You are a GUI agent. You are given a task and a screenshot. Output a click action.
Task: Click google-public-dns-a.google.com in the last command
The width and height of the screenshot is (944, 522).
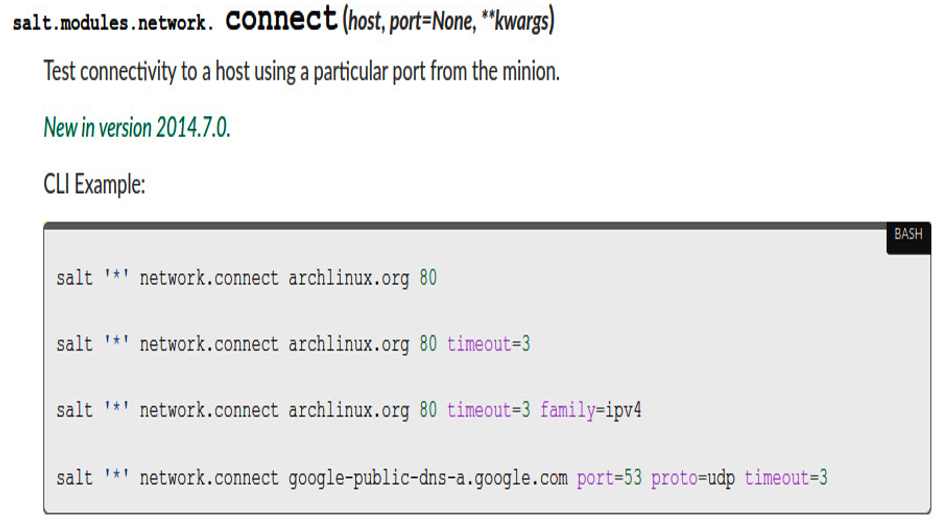[427, 478]
